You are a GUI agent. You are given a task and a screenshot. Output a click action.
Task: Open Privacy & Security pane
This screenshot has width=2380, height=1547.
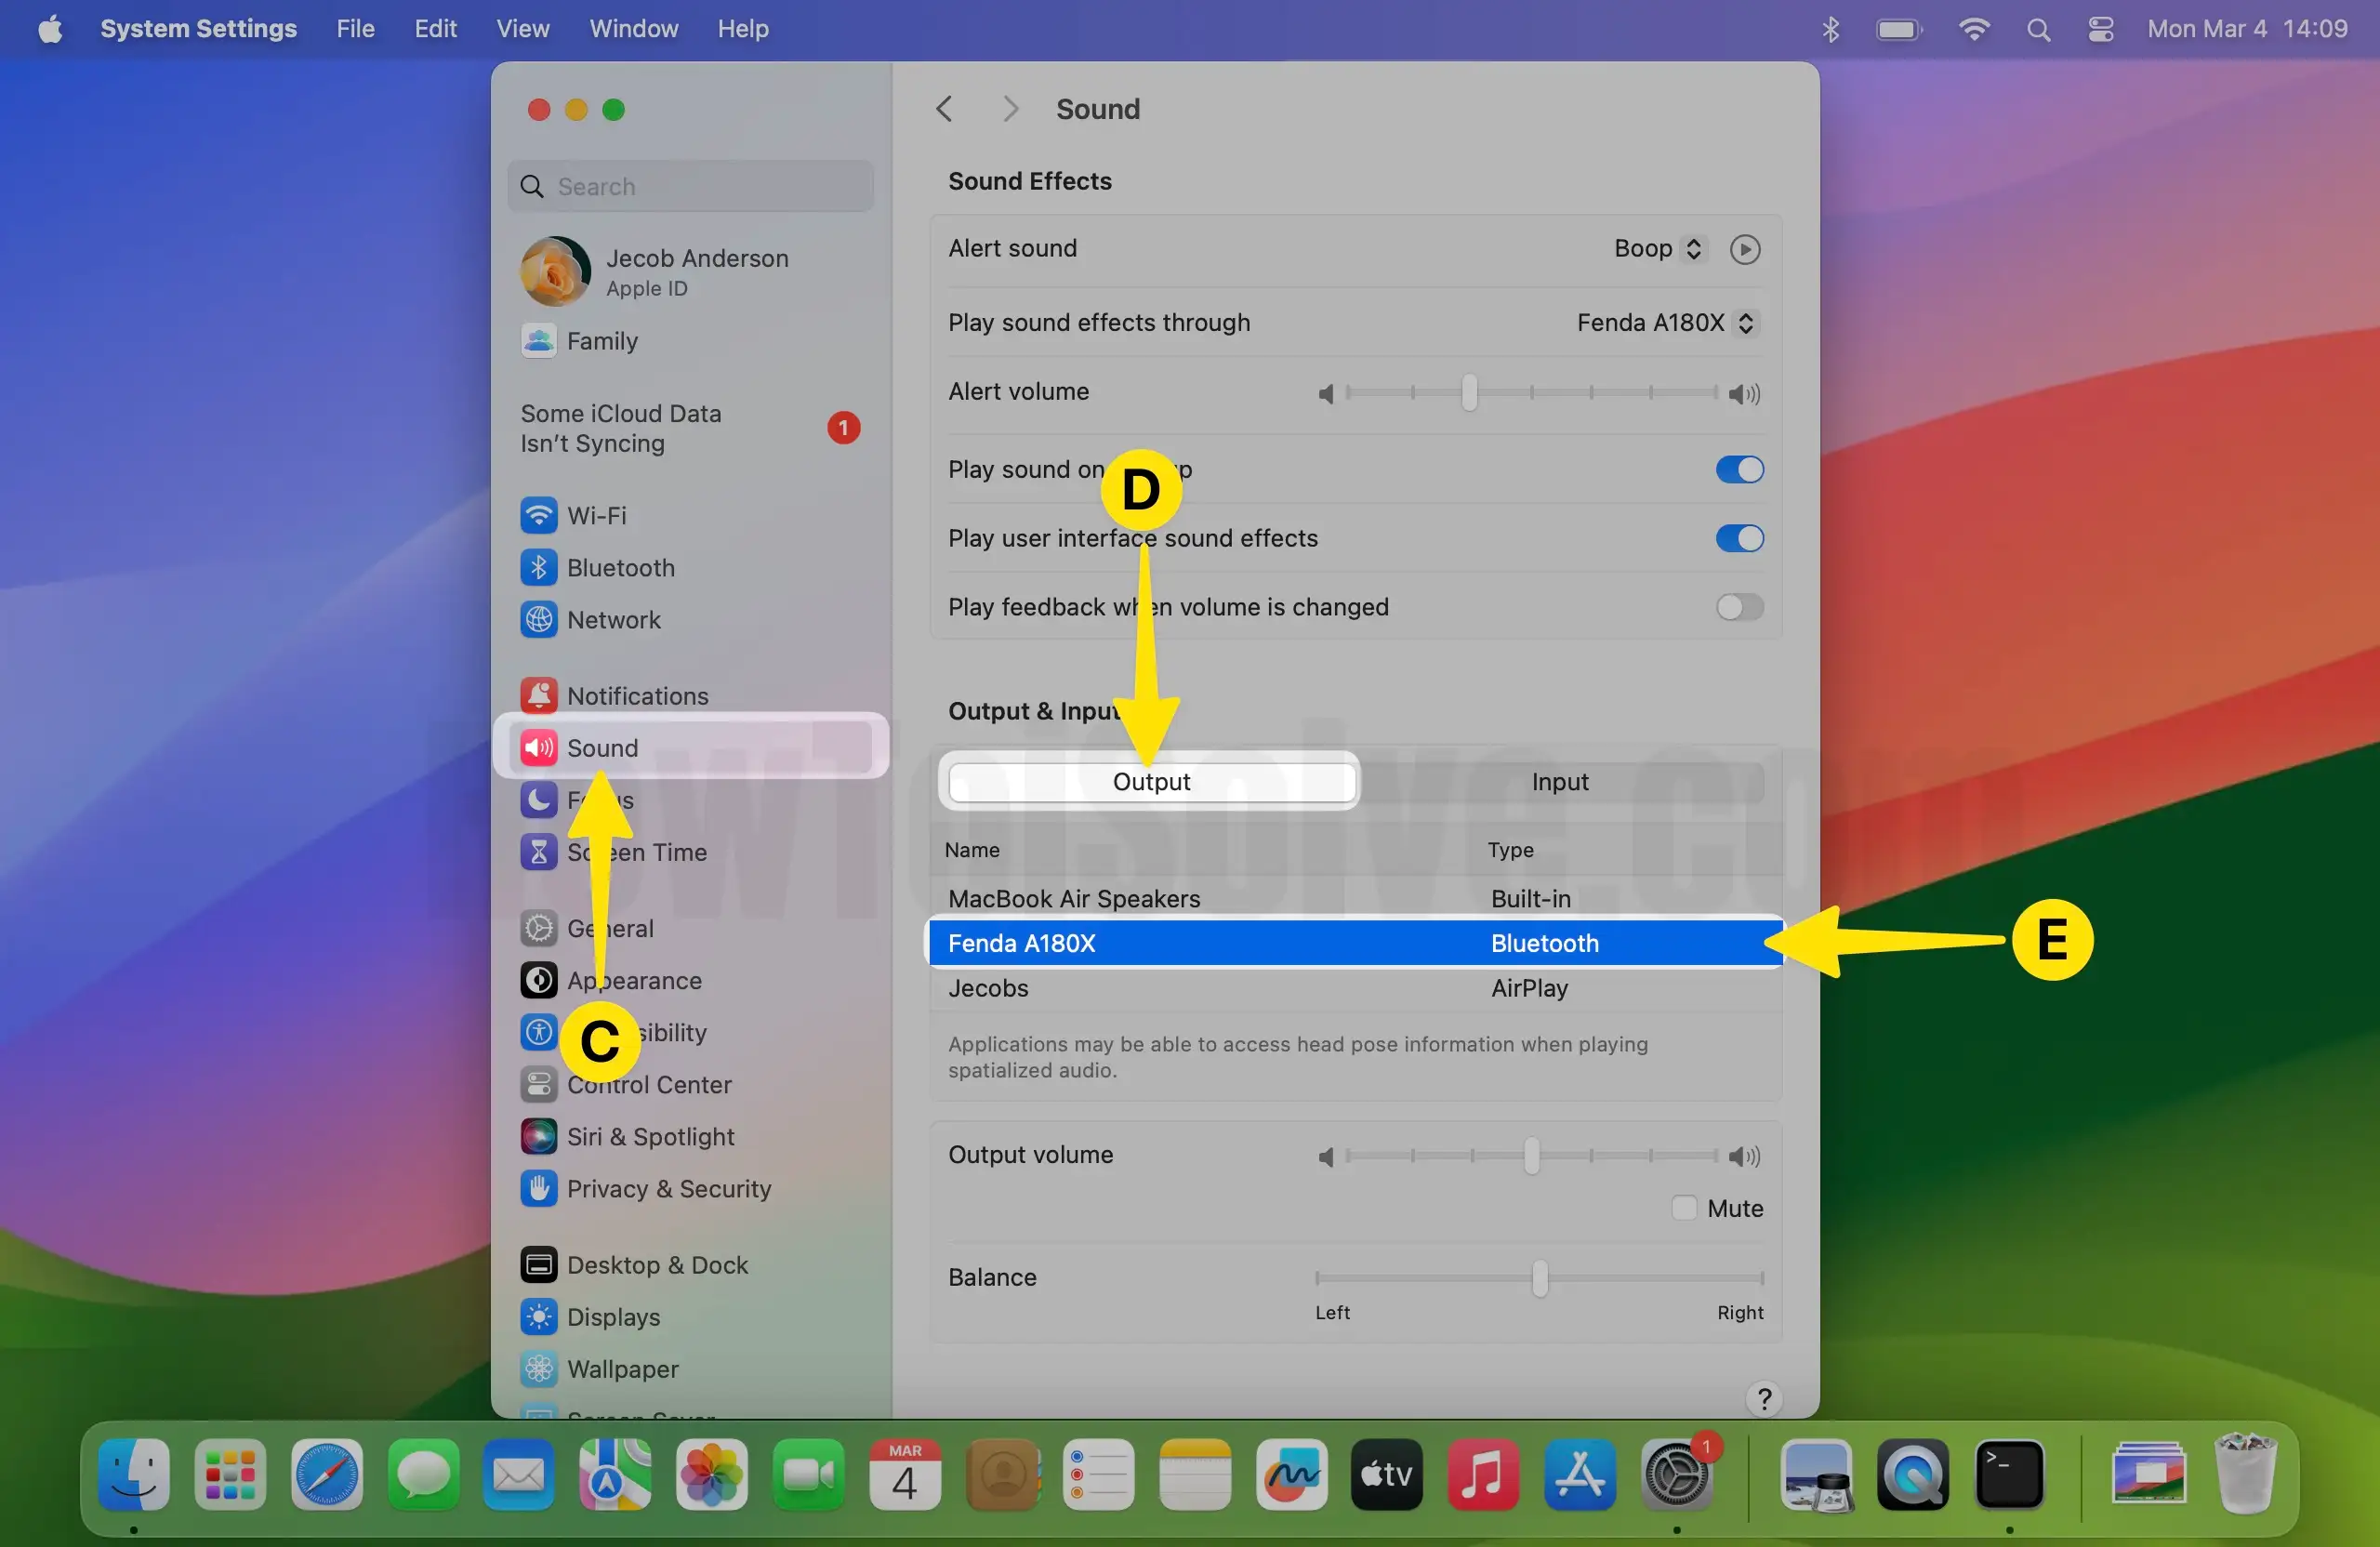[668, 1189]
